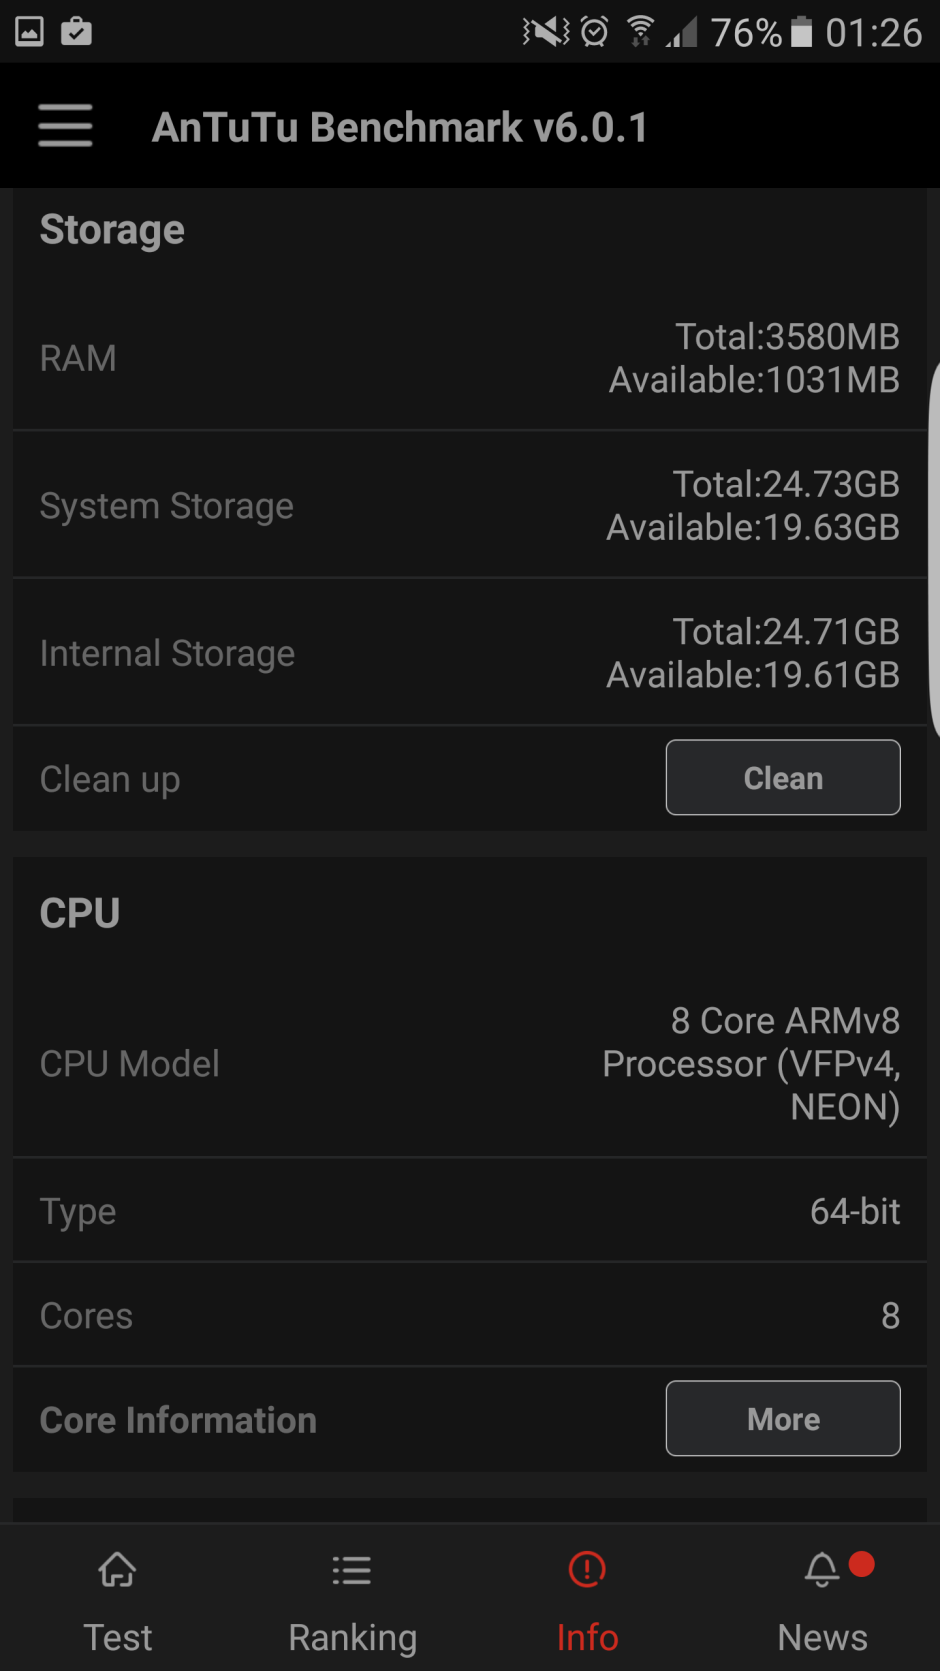Open the hamburger navigation menu
940x1671 pixels.
coord(65,126)
